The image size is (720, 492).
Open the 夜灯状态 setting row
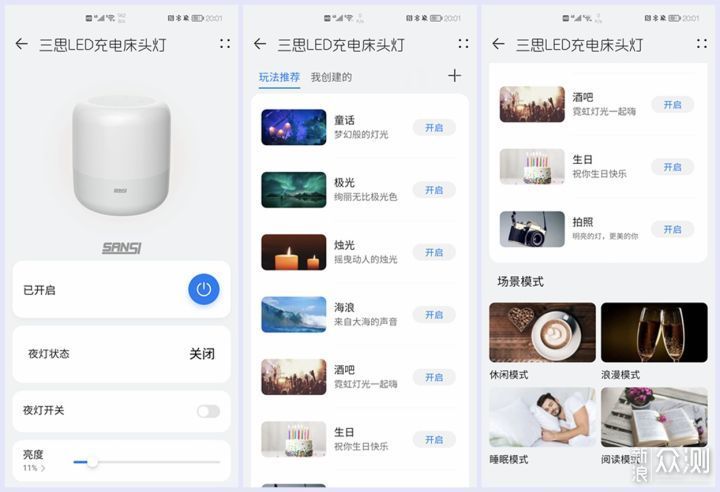pyautogui.click(x=121, y=354)
